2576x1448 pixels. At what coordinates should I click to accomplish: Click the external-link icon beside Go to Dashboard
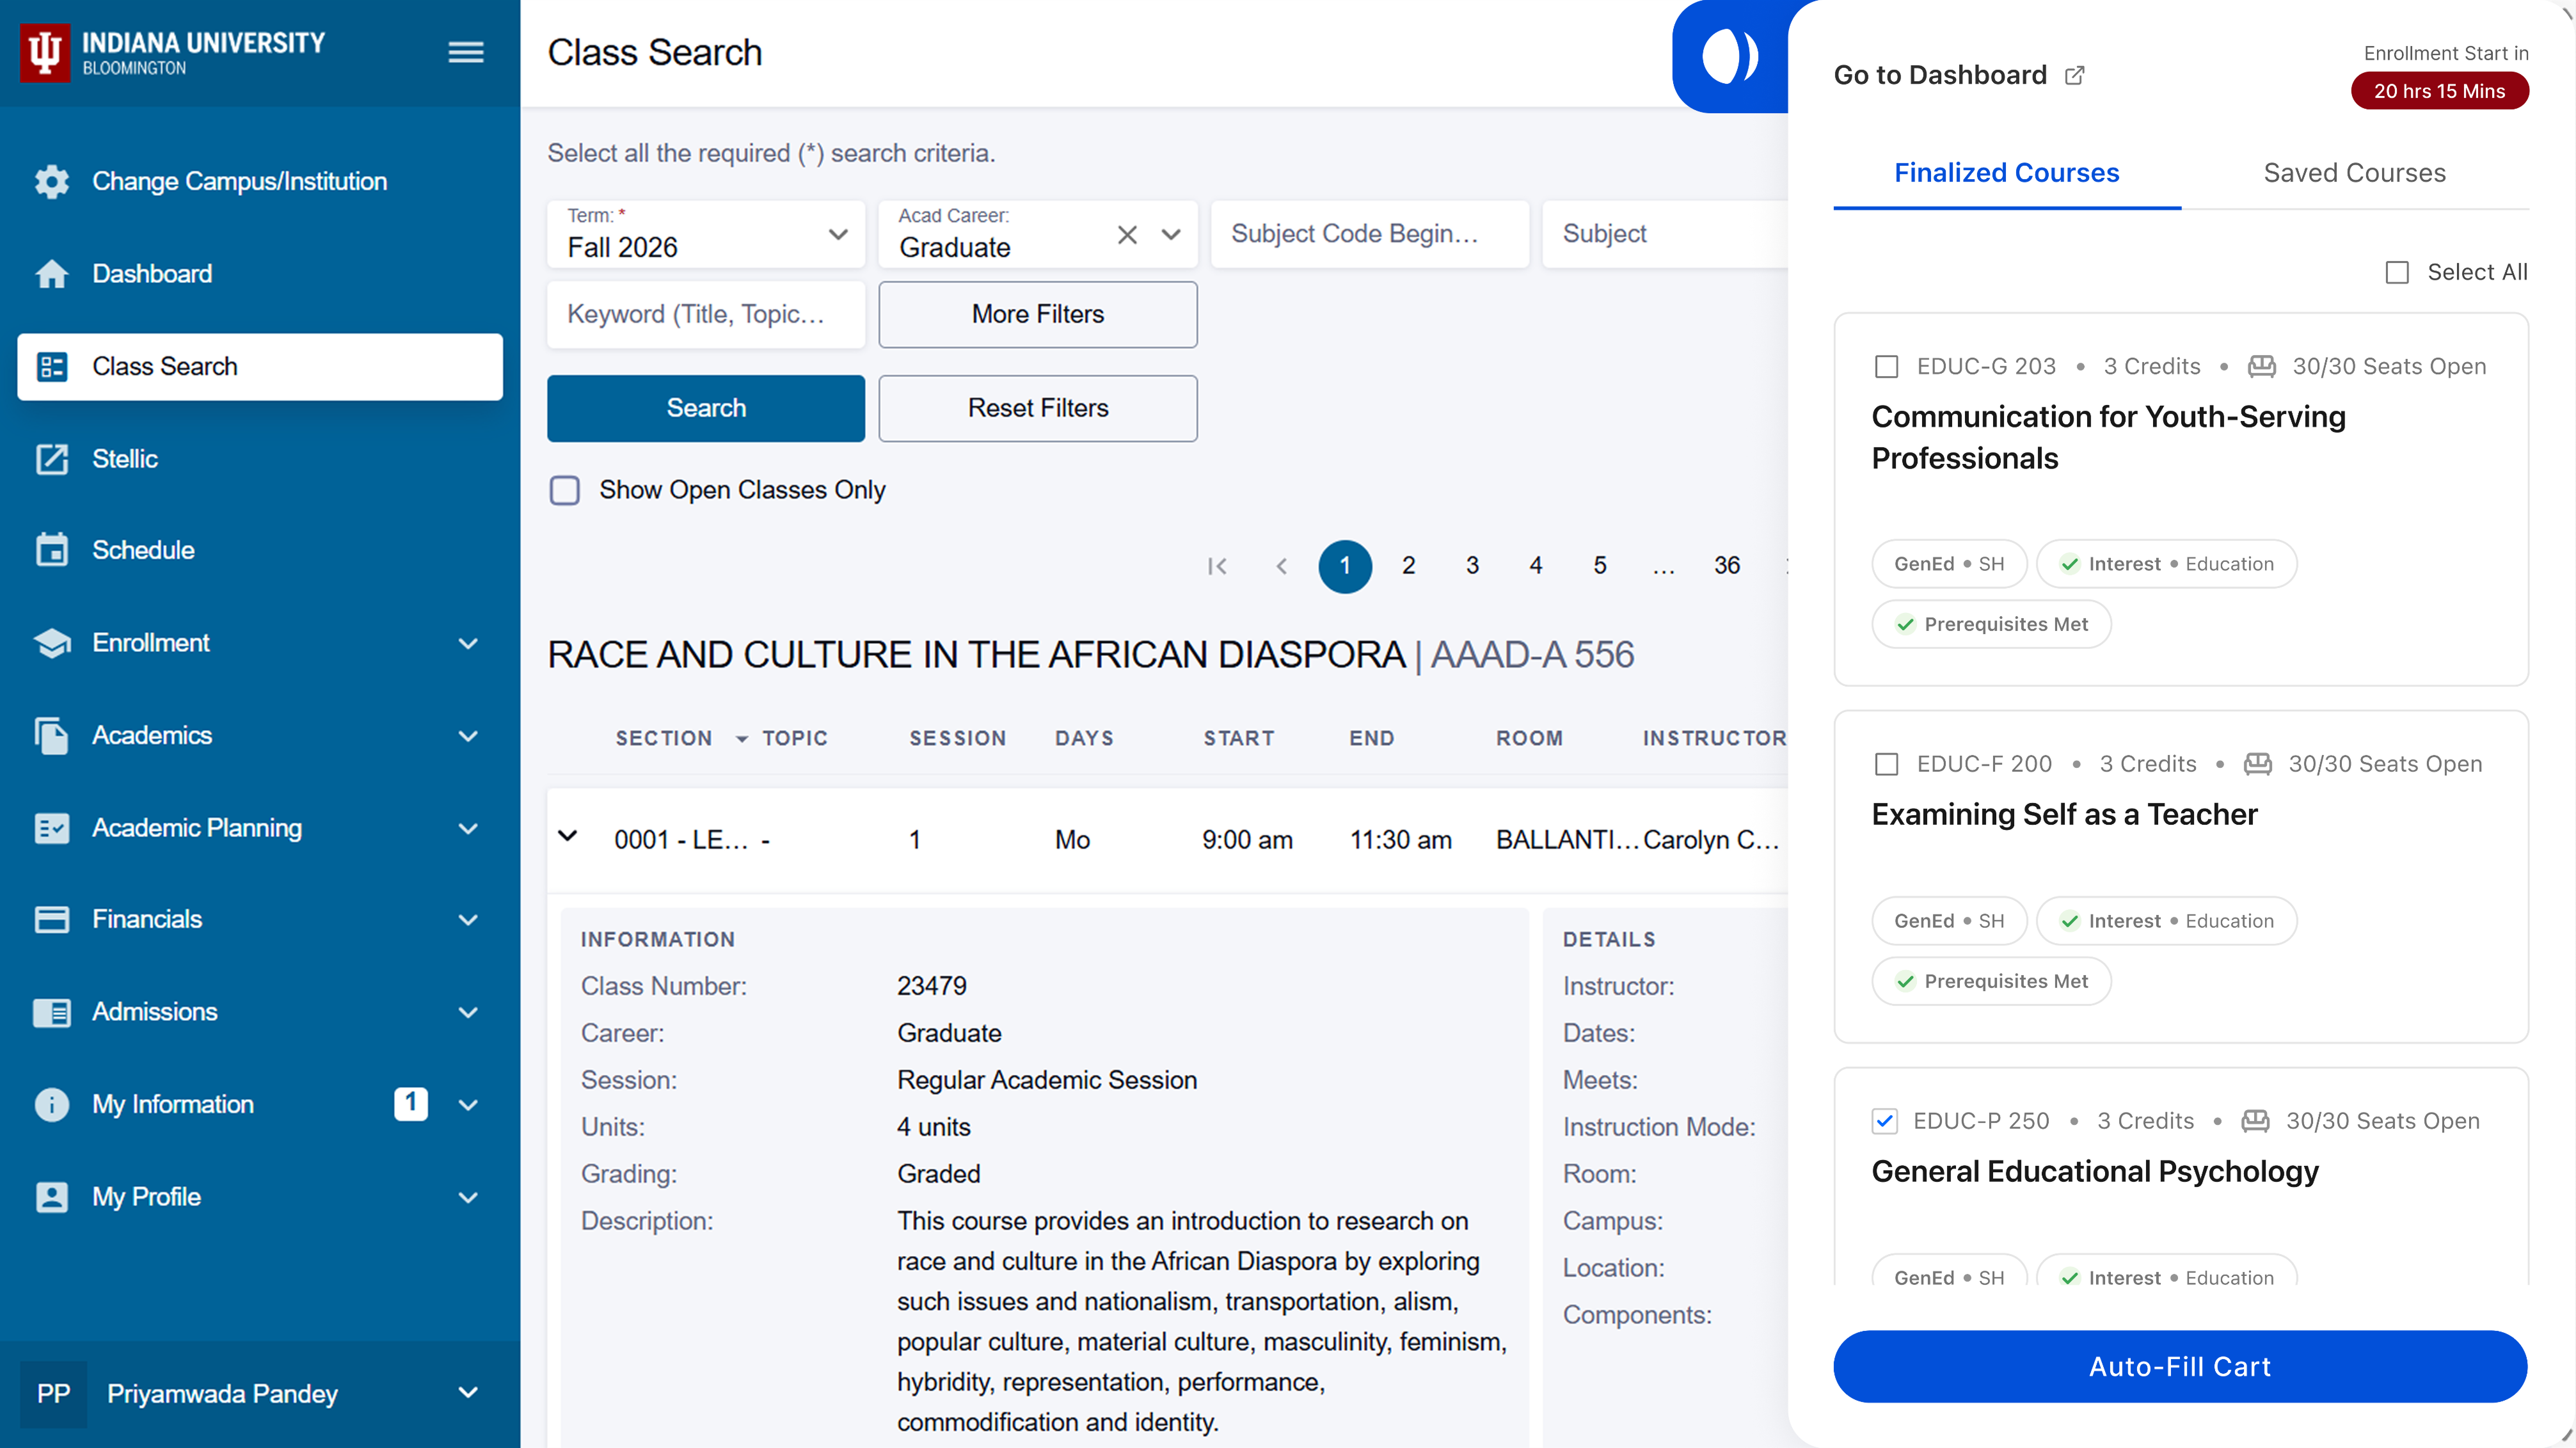point(2075,75)
